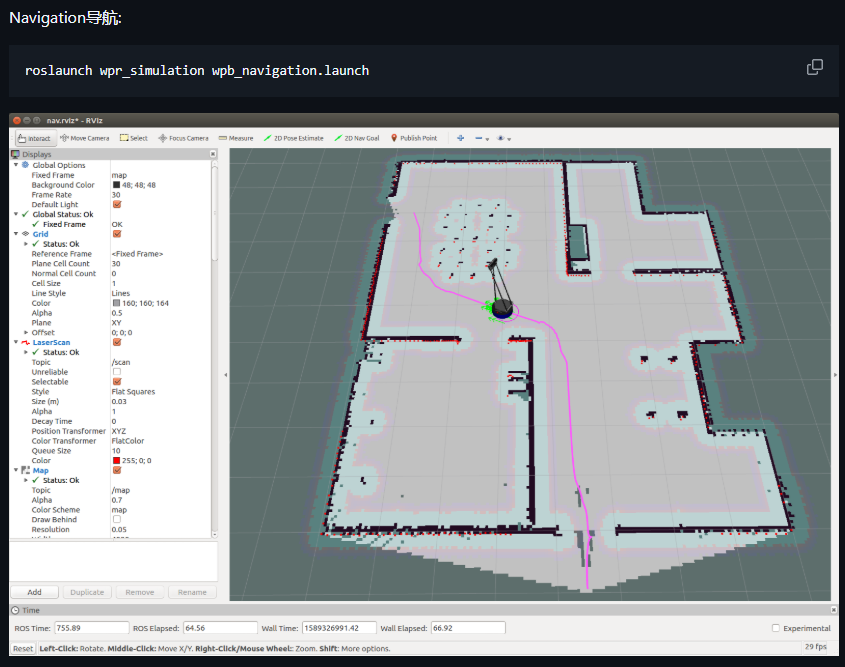Select the 2D Nav Goal tool
This screenshot has height=667, width=845.
(357, 138)
